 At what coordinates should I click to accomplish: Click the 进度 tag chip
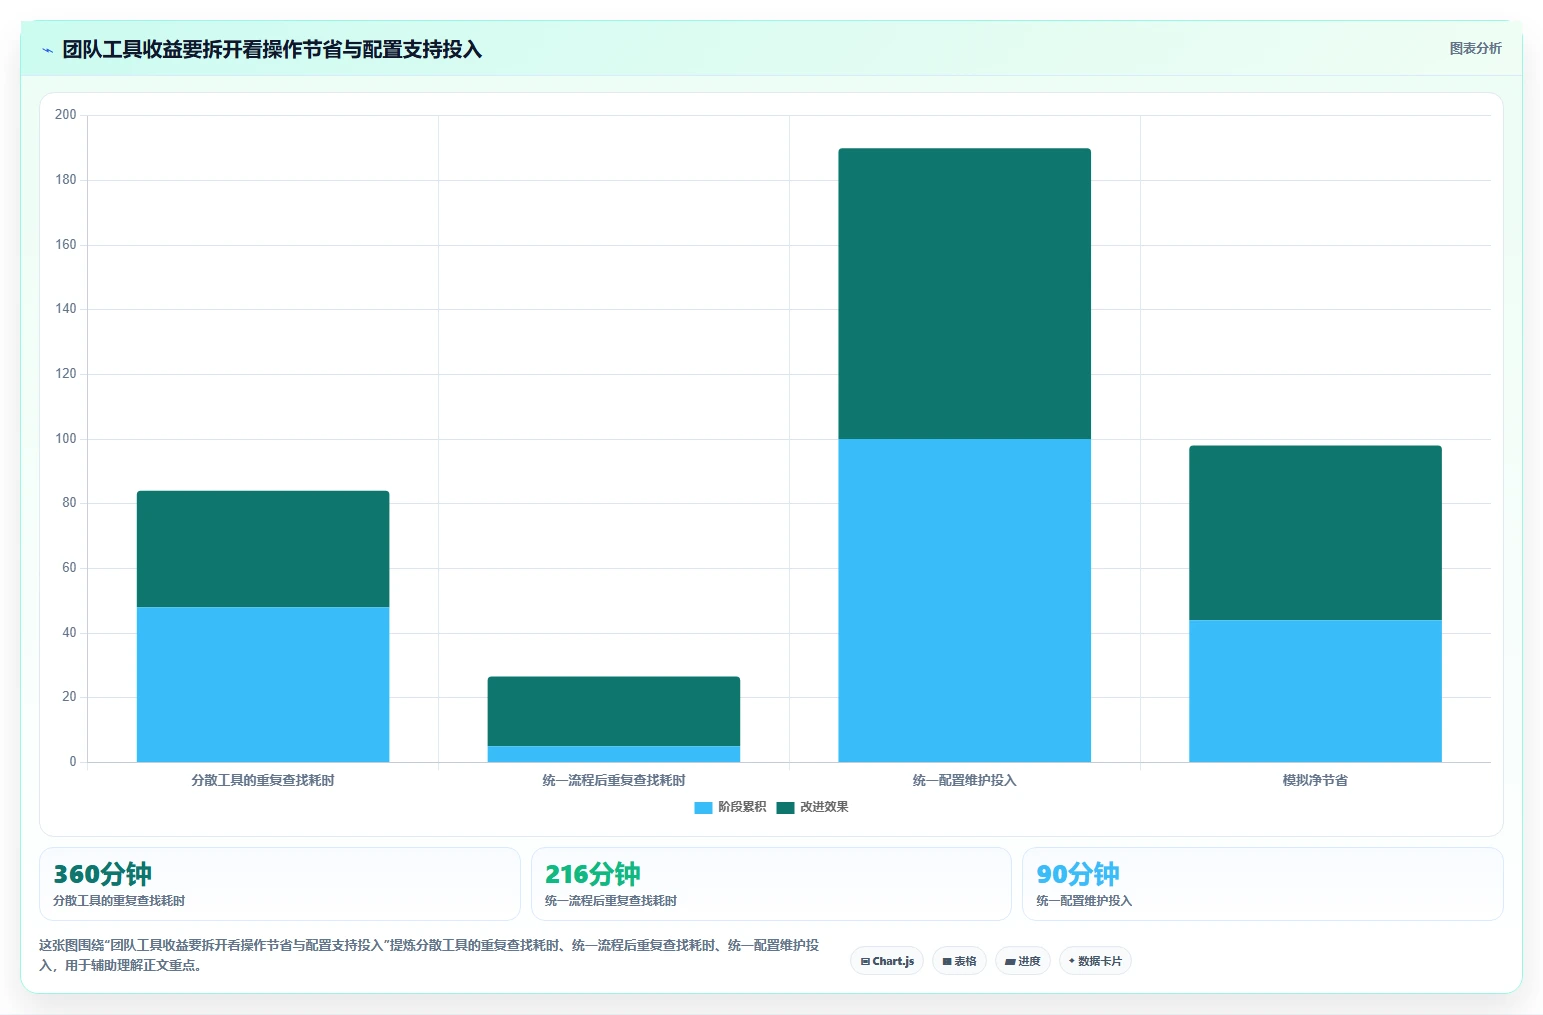point(1023,961)
